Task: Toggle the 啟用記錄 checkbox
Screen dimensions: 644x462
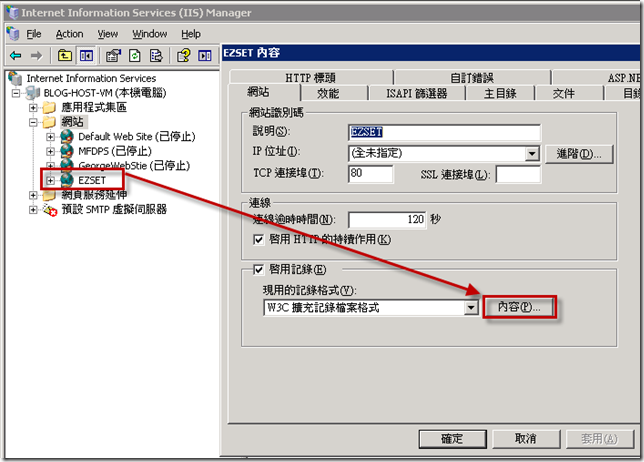Action: pyautogui.click(x=258, y=269)
